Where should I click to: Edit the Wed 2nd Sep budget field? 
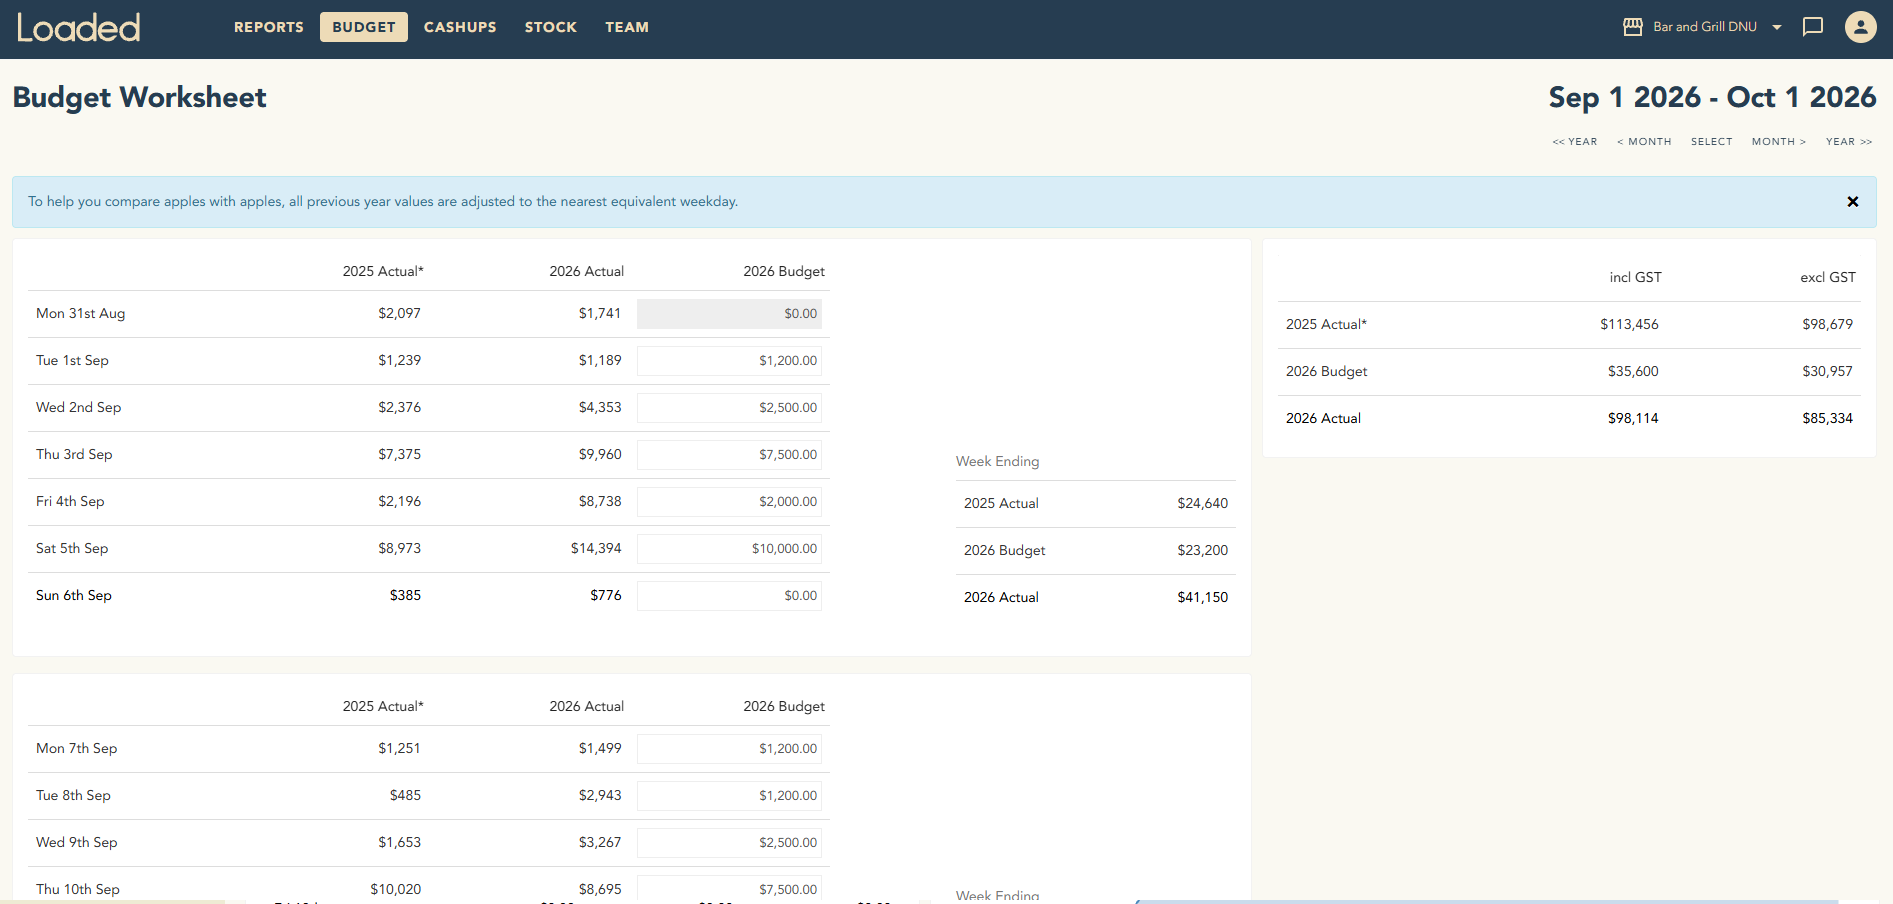click(x=729, y=408)
